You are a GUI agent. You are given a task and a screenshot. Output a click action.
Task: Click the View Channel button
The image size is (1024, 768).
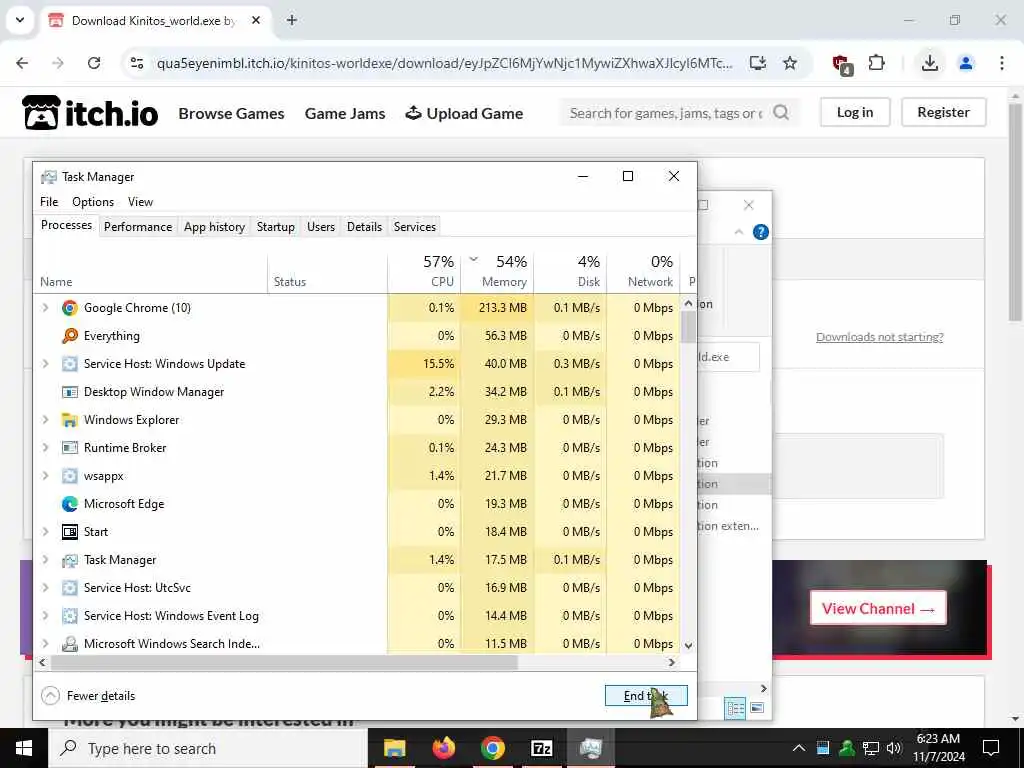(878, 609)
